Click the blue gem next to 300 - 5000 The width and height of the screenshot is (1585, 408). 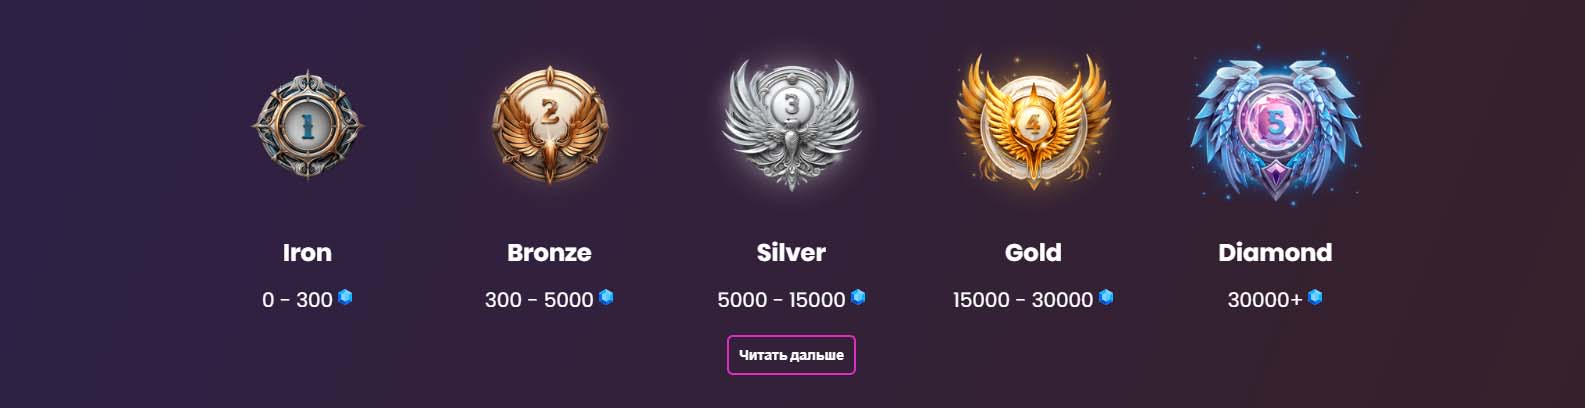(606, 297)
